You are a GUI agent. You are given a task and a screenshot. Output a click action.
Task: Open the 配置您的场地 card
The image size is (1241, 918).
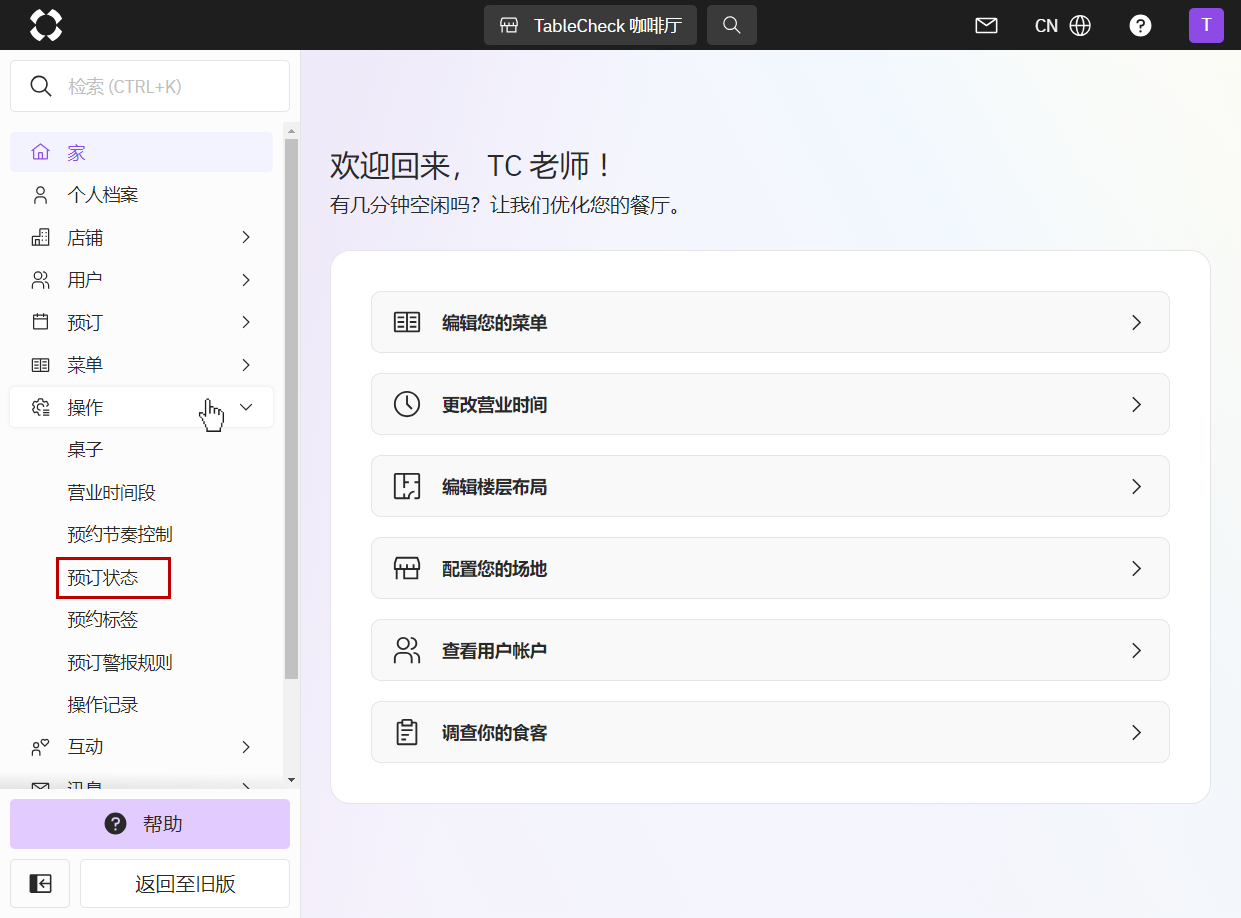tap(770, 568)
